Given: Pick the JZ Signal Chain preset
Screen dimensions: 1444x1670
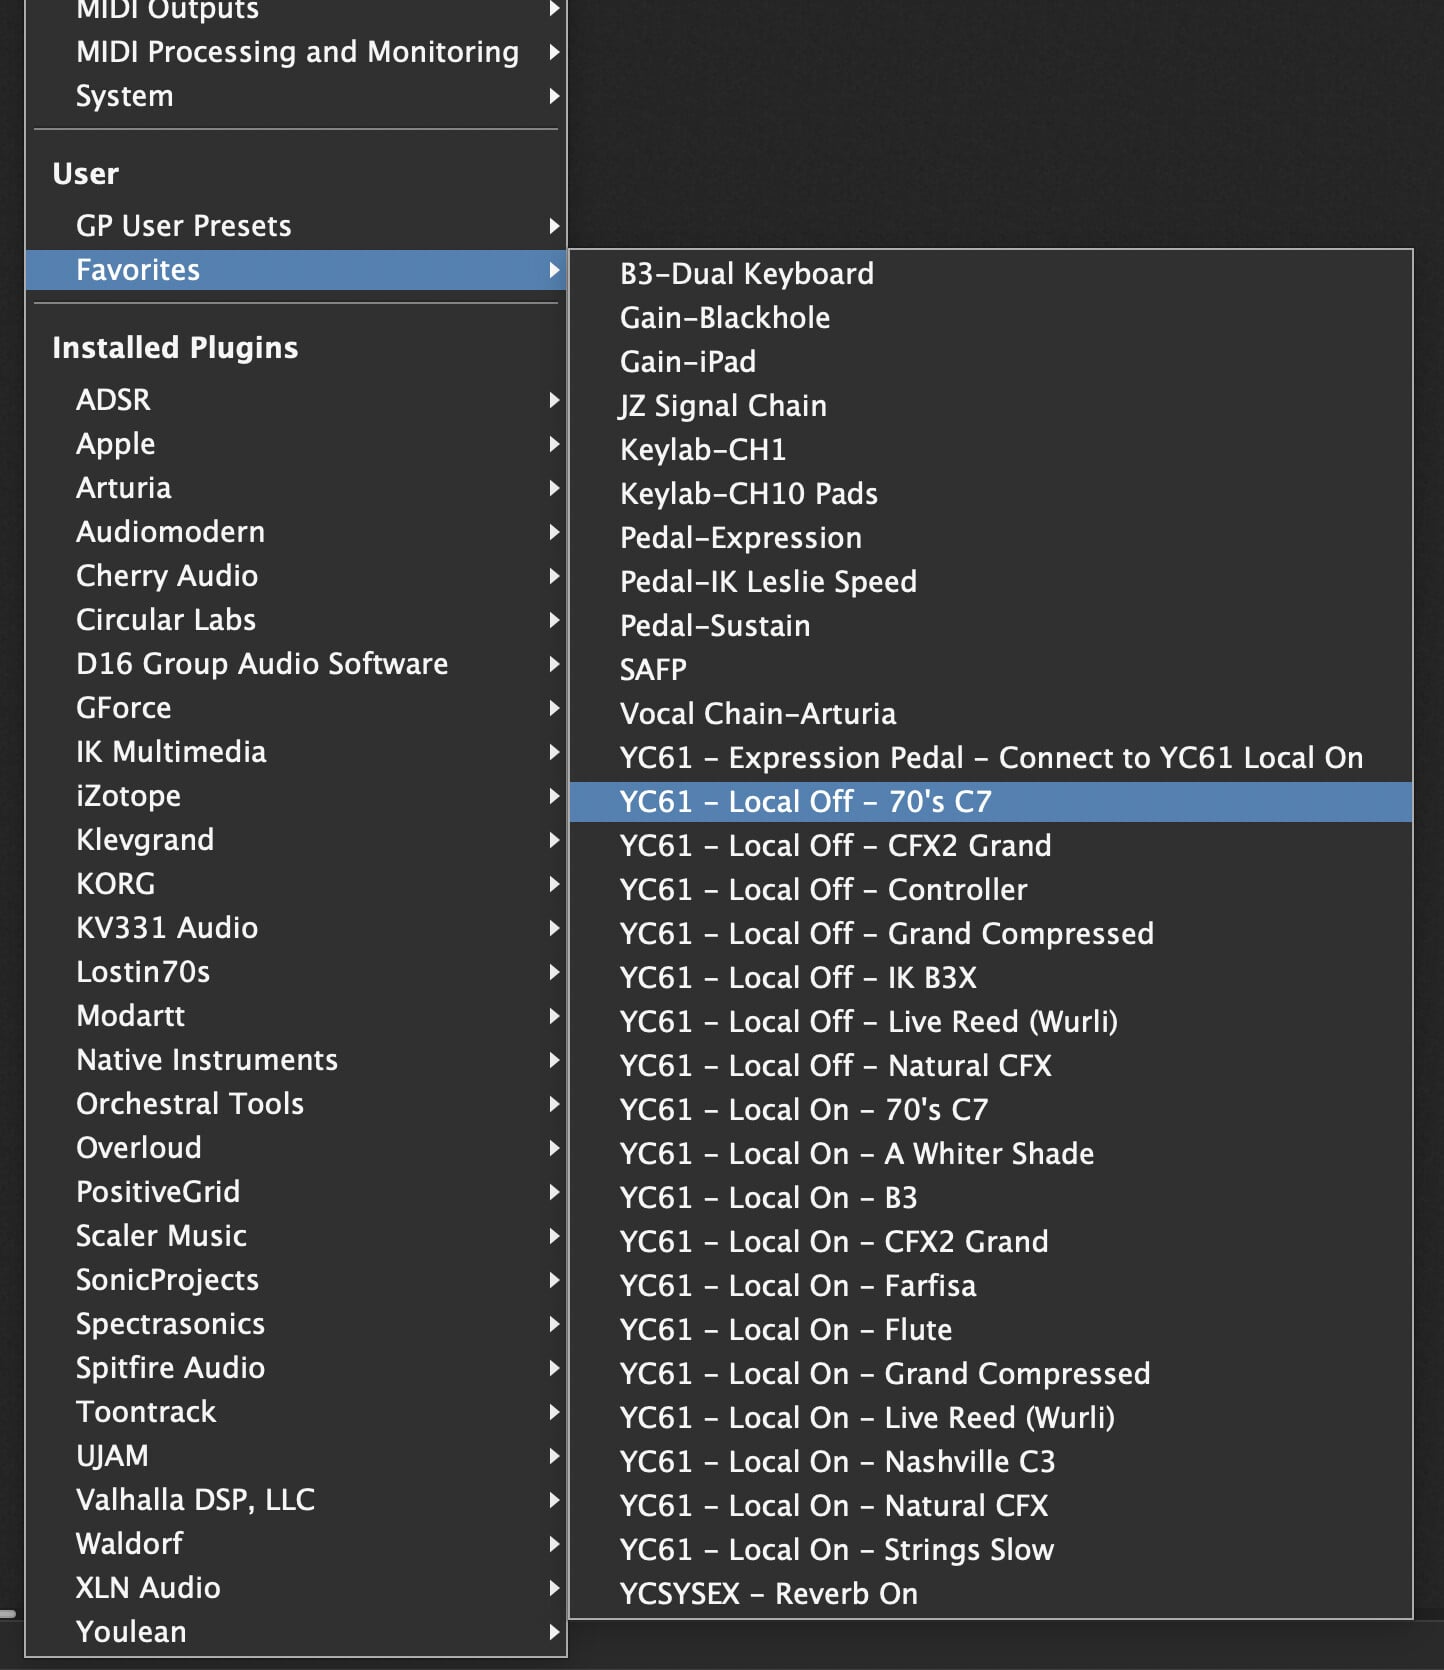Looking at the screenshot, I should [722, 405].
